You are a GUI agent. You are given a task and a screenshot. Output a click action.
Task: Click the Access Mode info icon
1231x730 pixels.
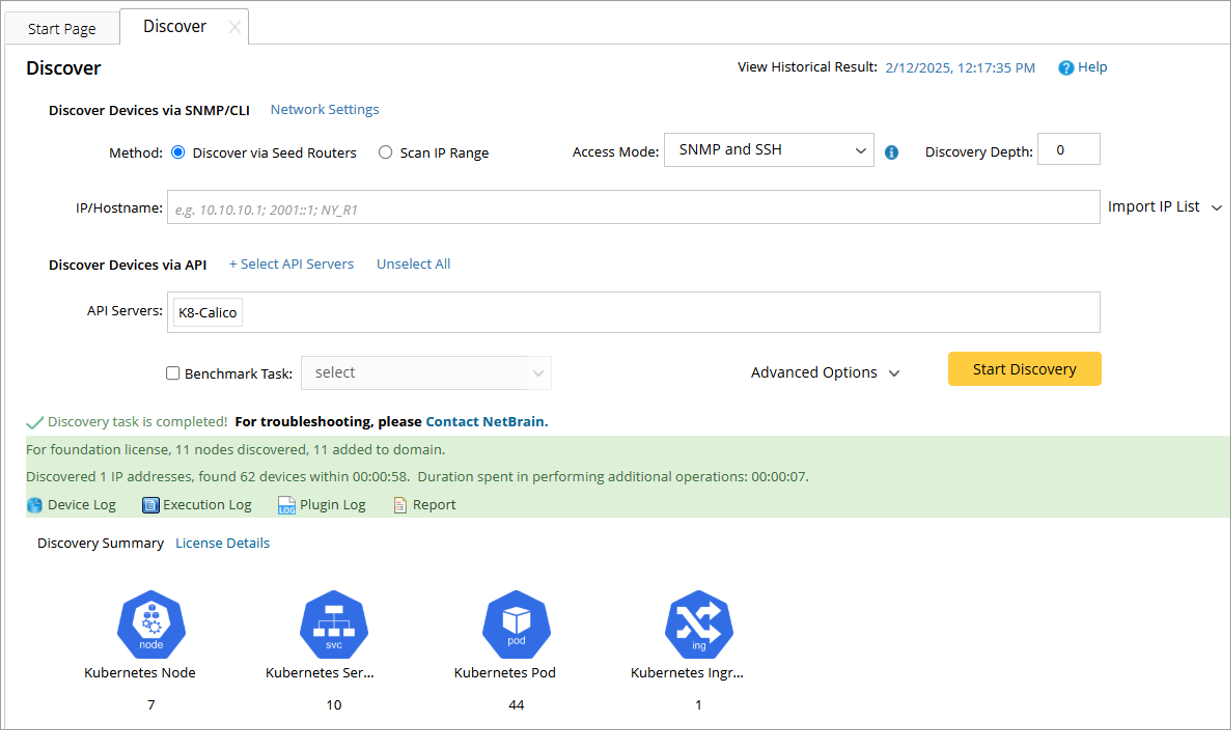892,152
